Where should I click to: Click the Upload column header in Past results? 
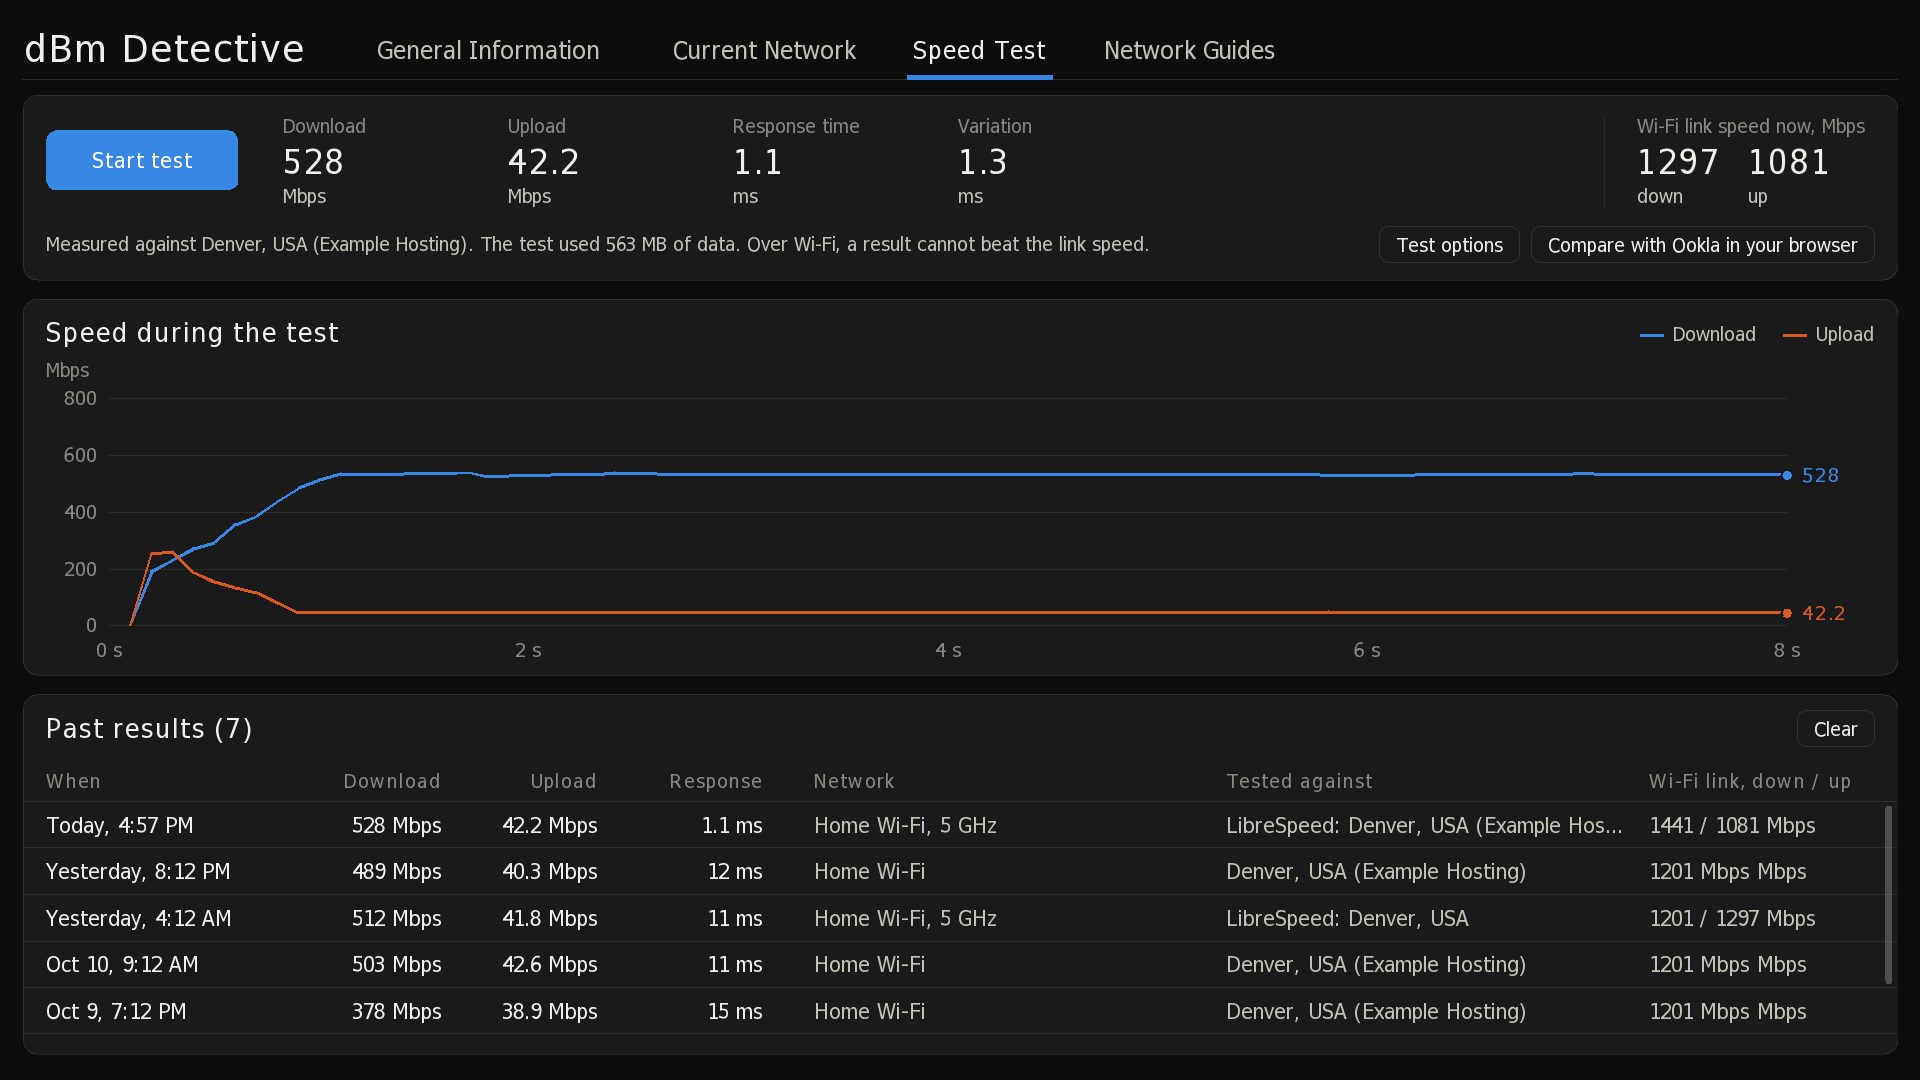coord(563,781)
